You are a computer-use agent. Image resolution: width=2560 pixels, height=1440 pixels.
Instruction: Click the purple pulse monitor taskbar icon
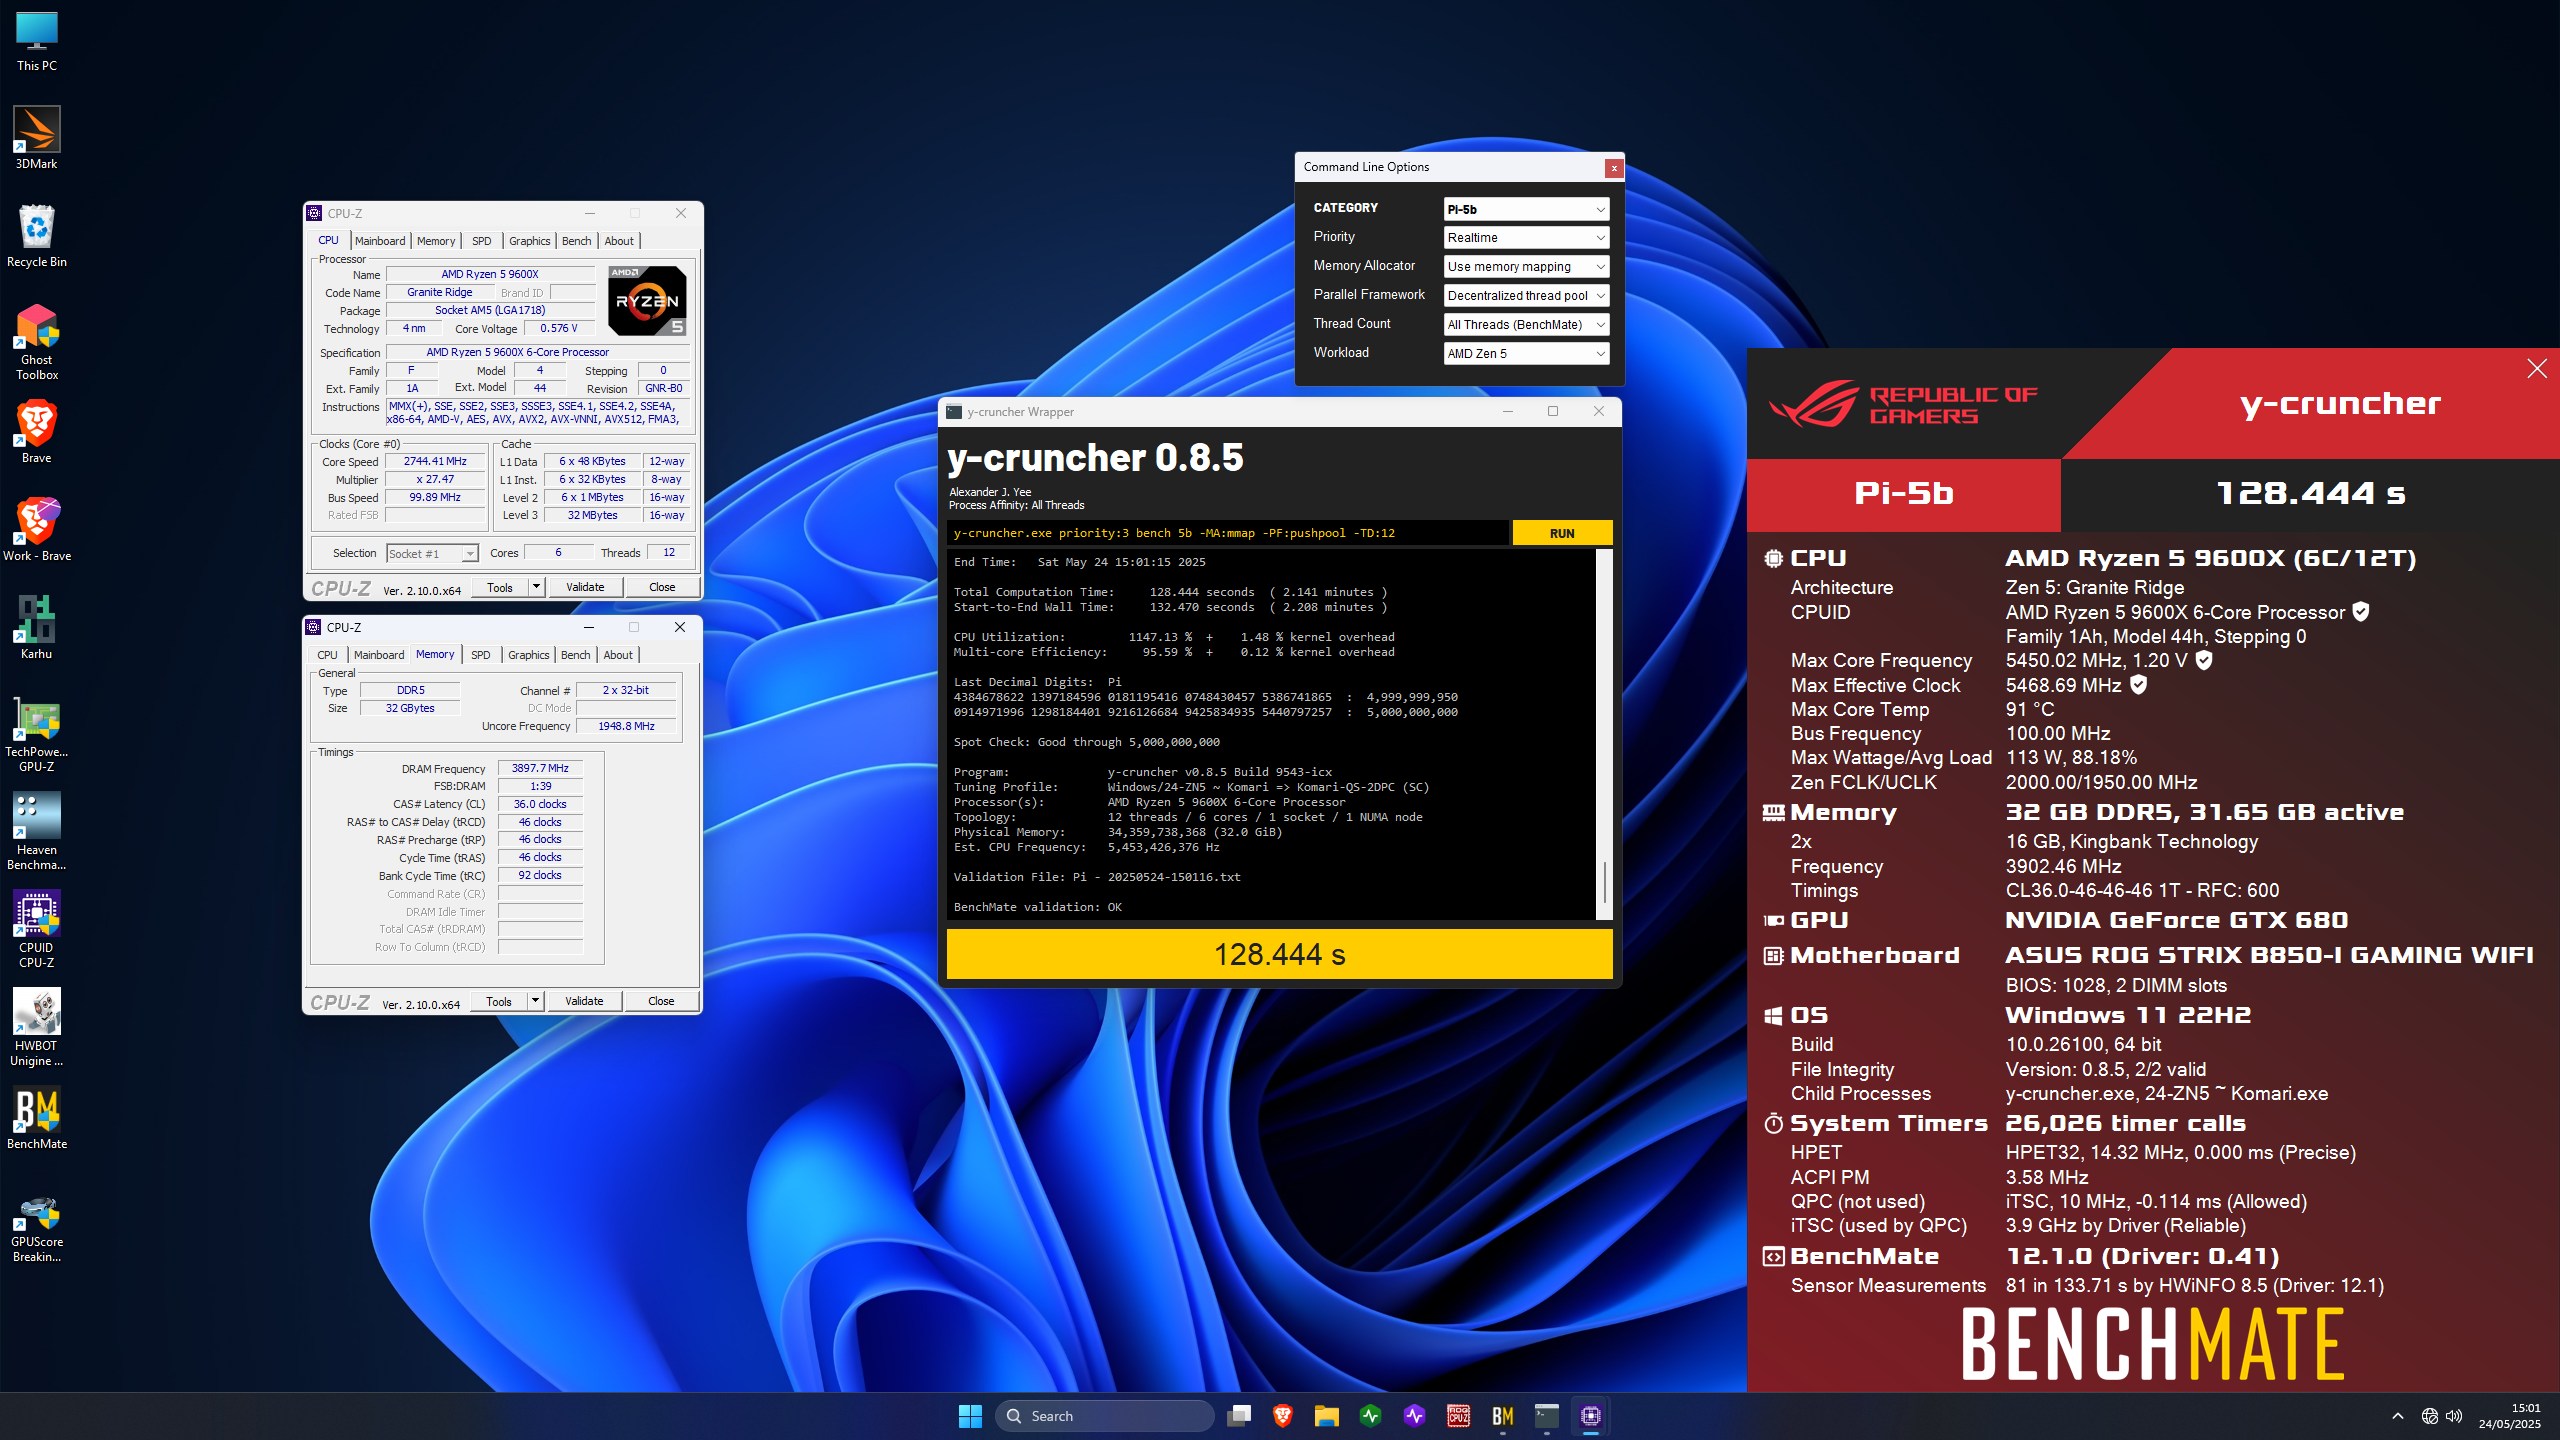(x=1415, y=1416)
